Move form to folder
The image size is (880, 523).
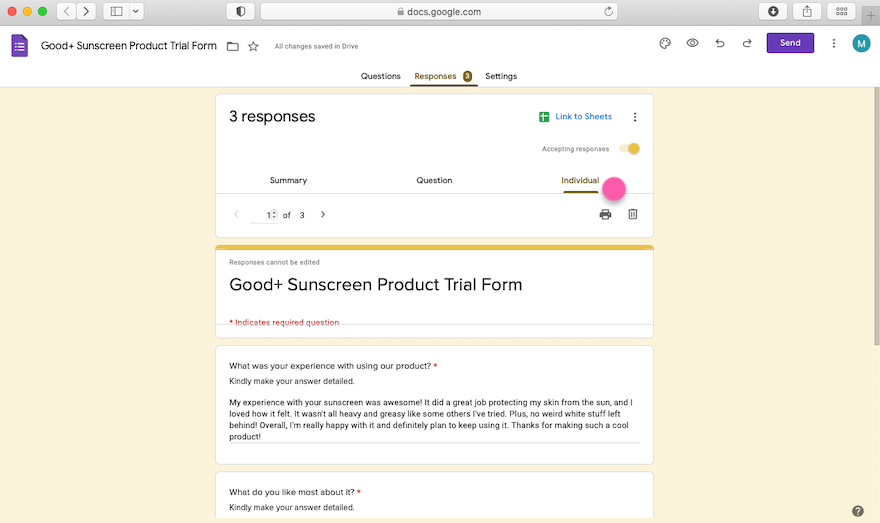pos(232,46)
